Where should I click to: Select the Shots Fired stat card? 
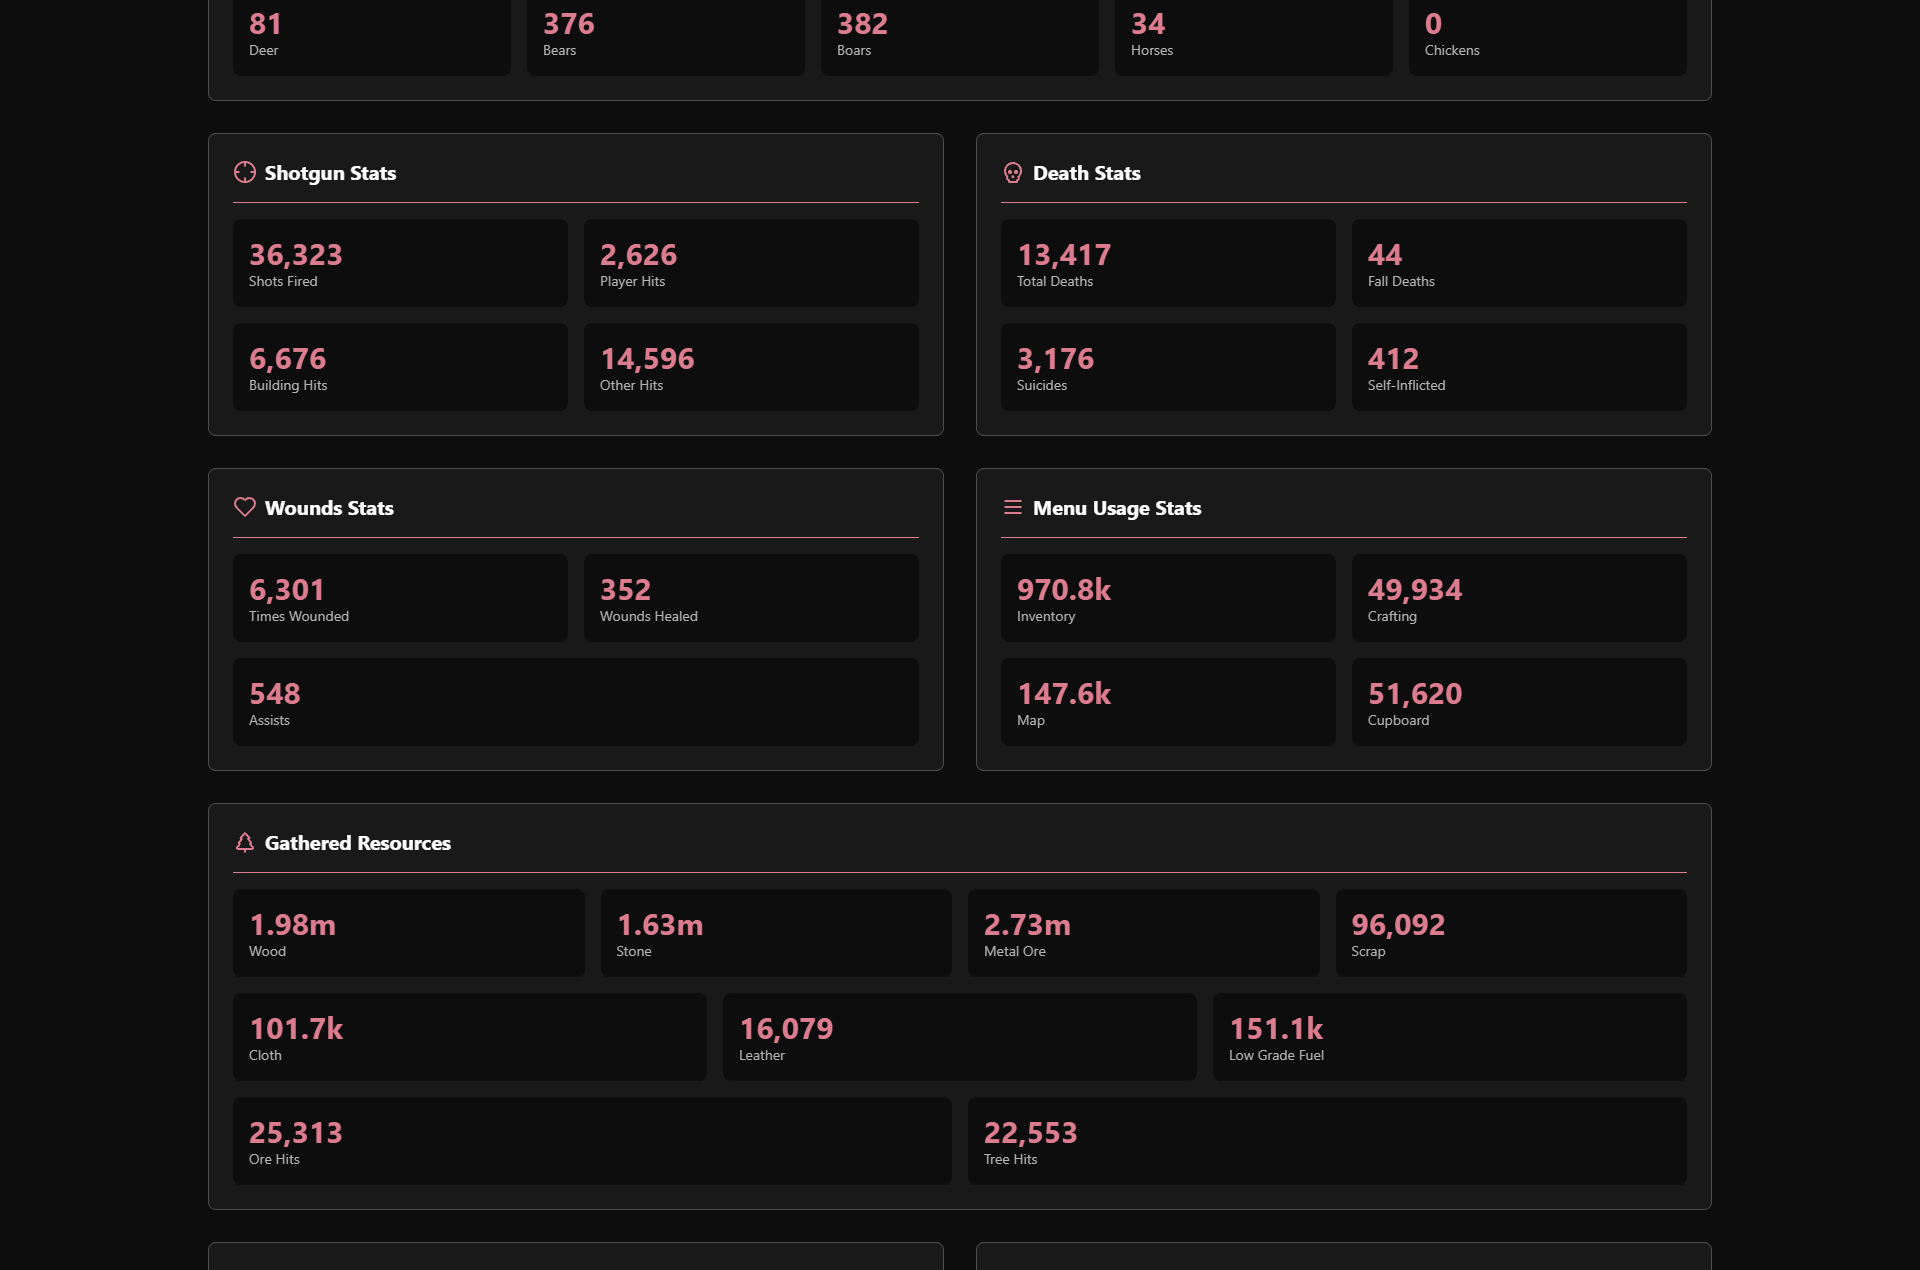[x=400, y=263]
